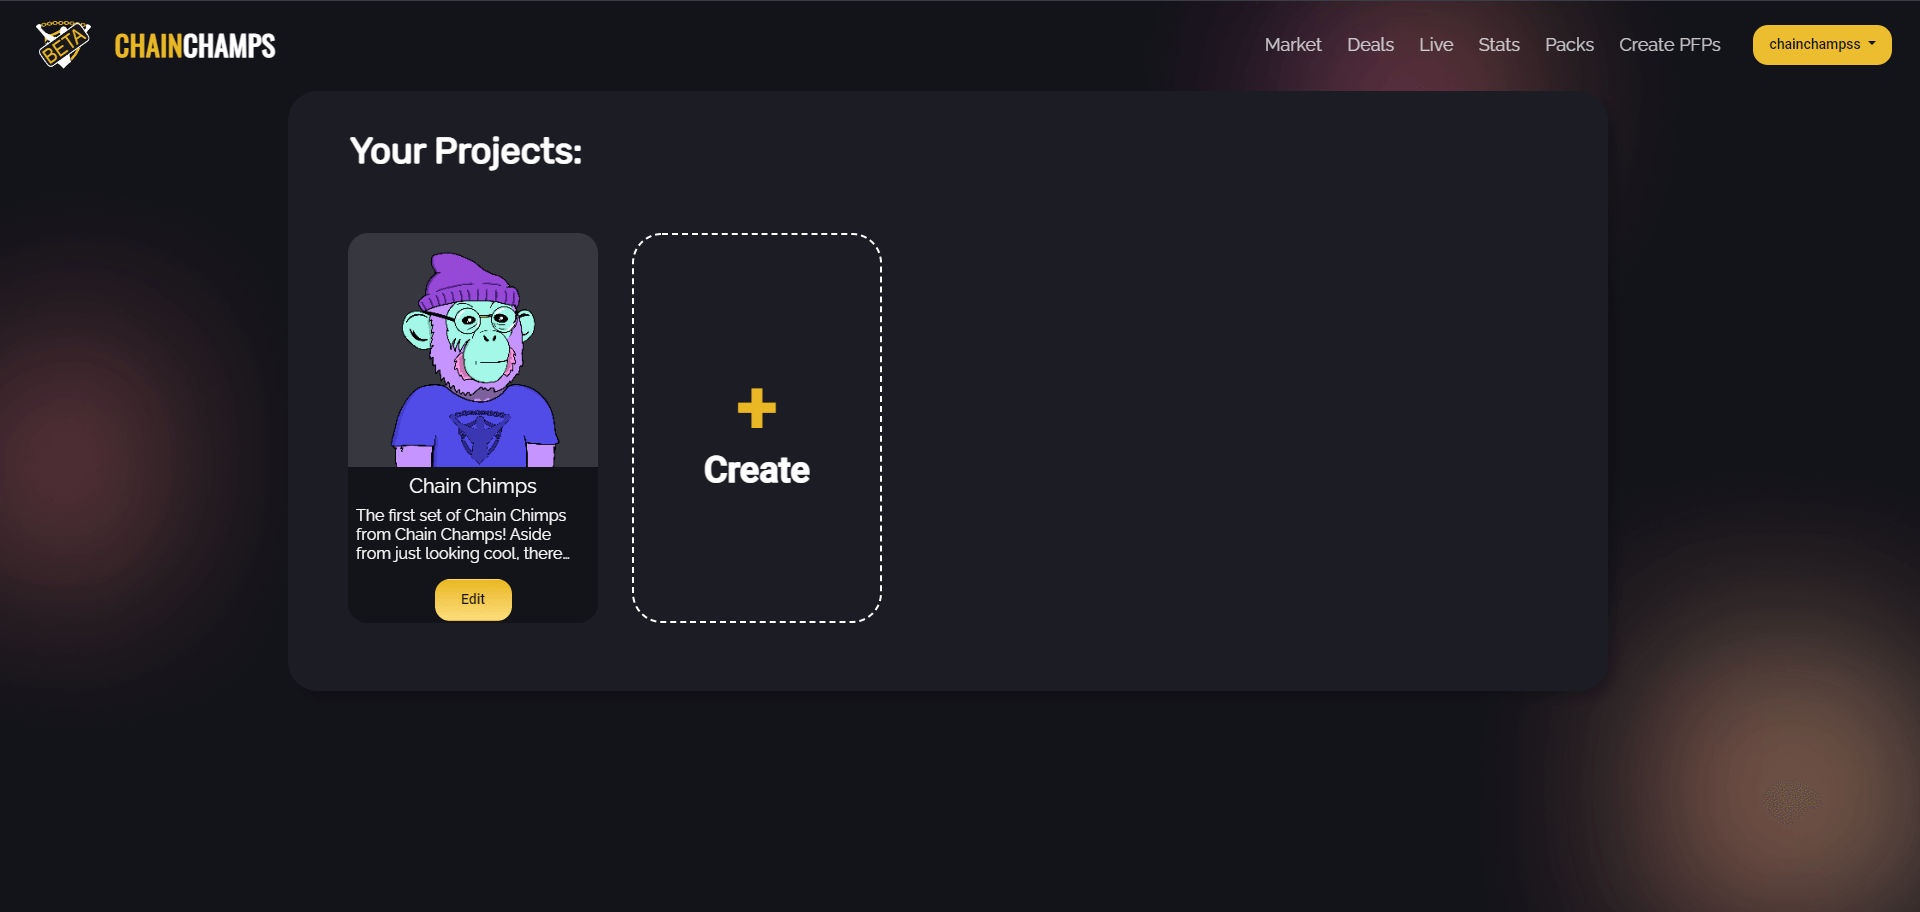Edit the Chain Chimps project
The height and width of the screenshot is (912, 1920).
tap(473, 599)
